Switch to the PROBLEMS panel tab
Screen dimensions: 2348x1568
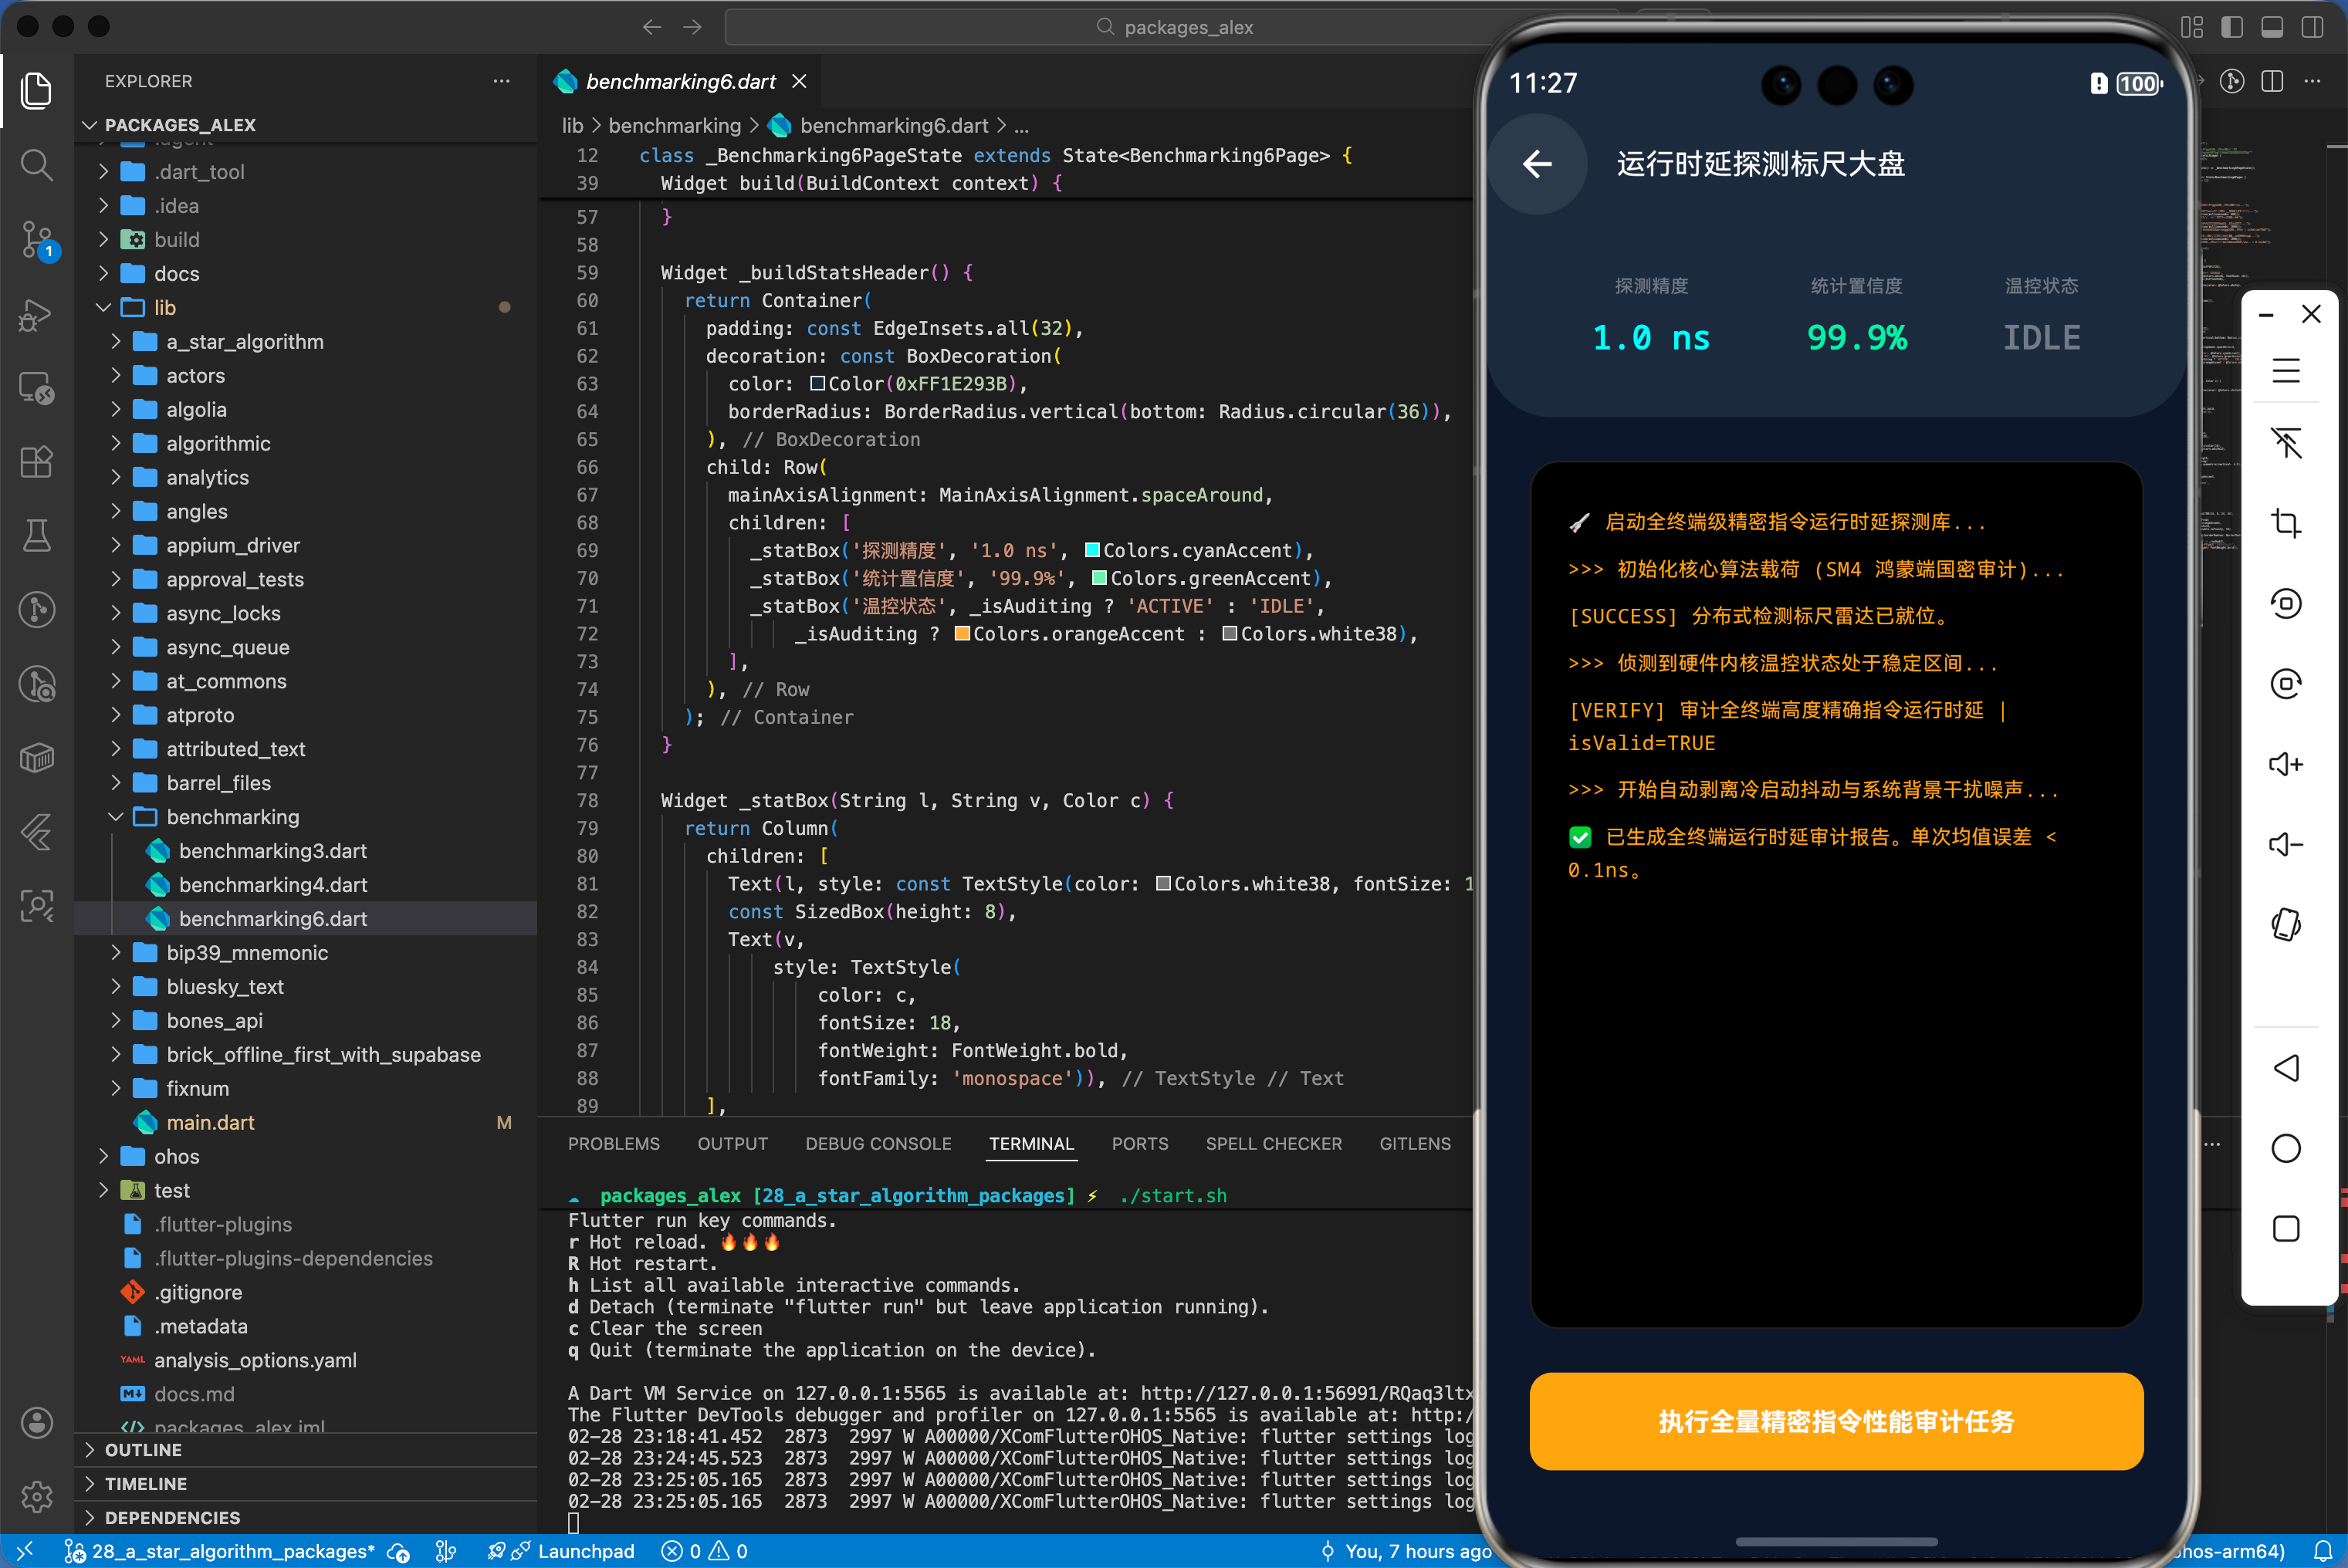click(x=613, y=1143)
